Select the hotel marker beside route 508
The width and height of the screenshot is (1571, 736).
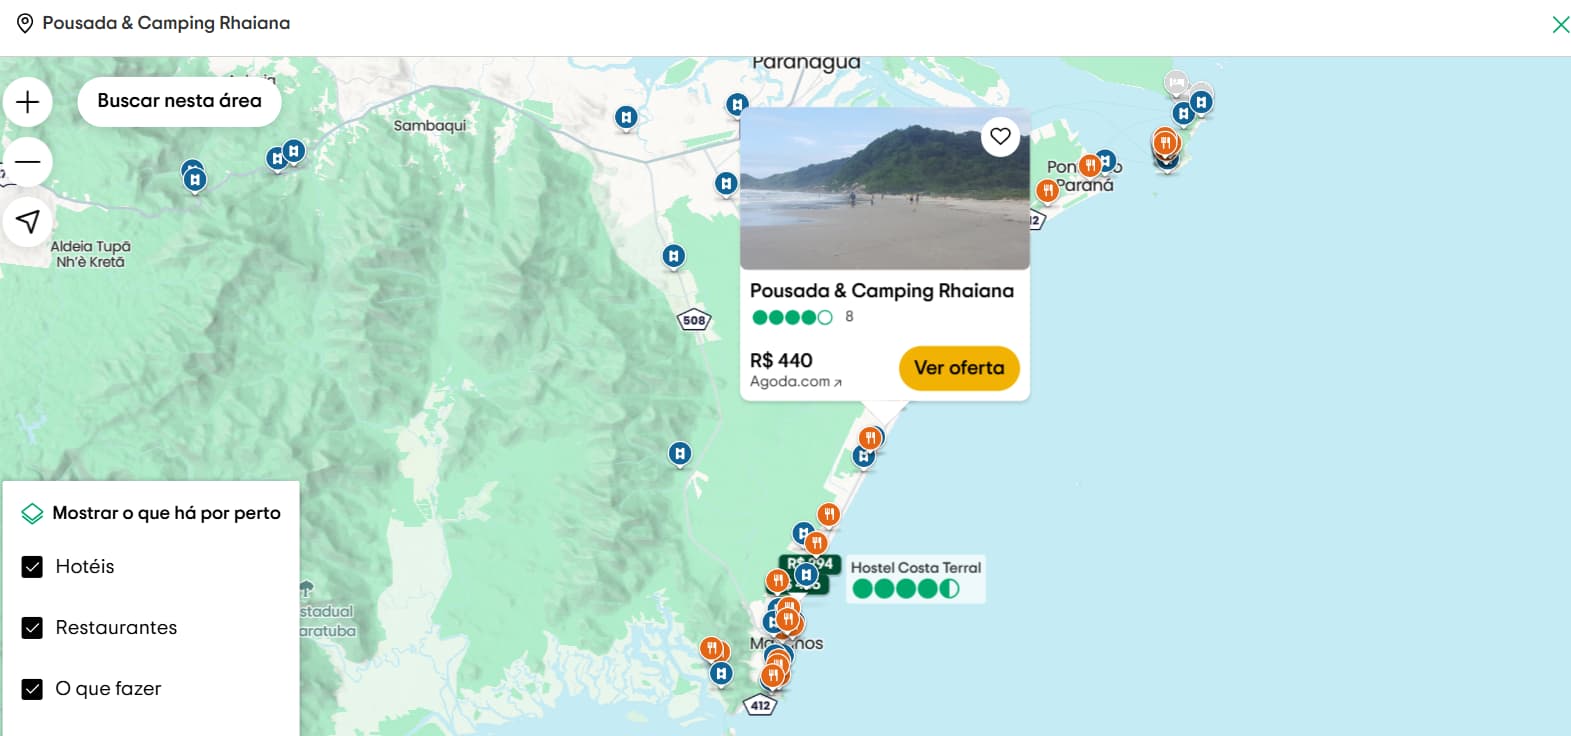674,257
